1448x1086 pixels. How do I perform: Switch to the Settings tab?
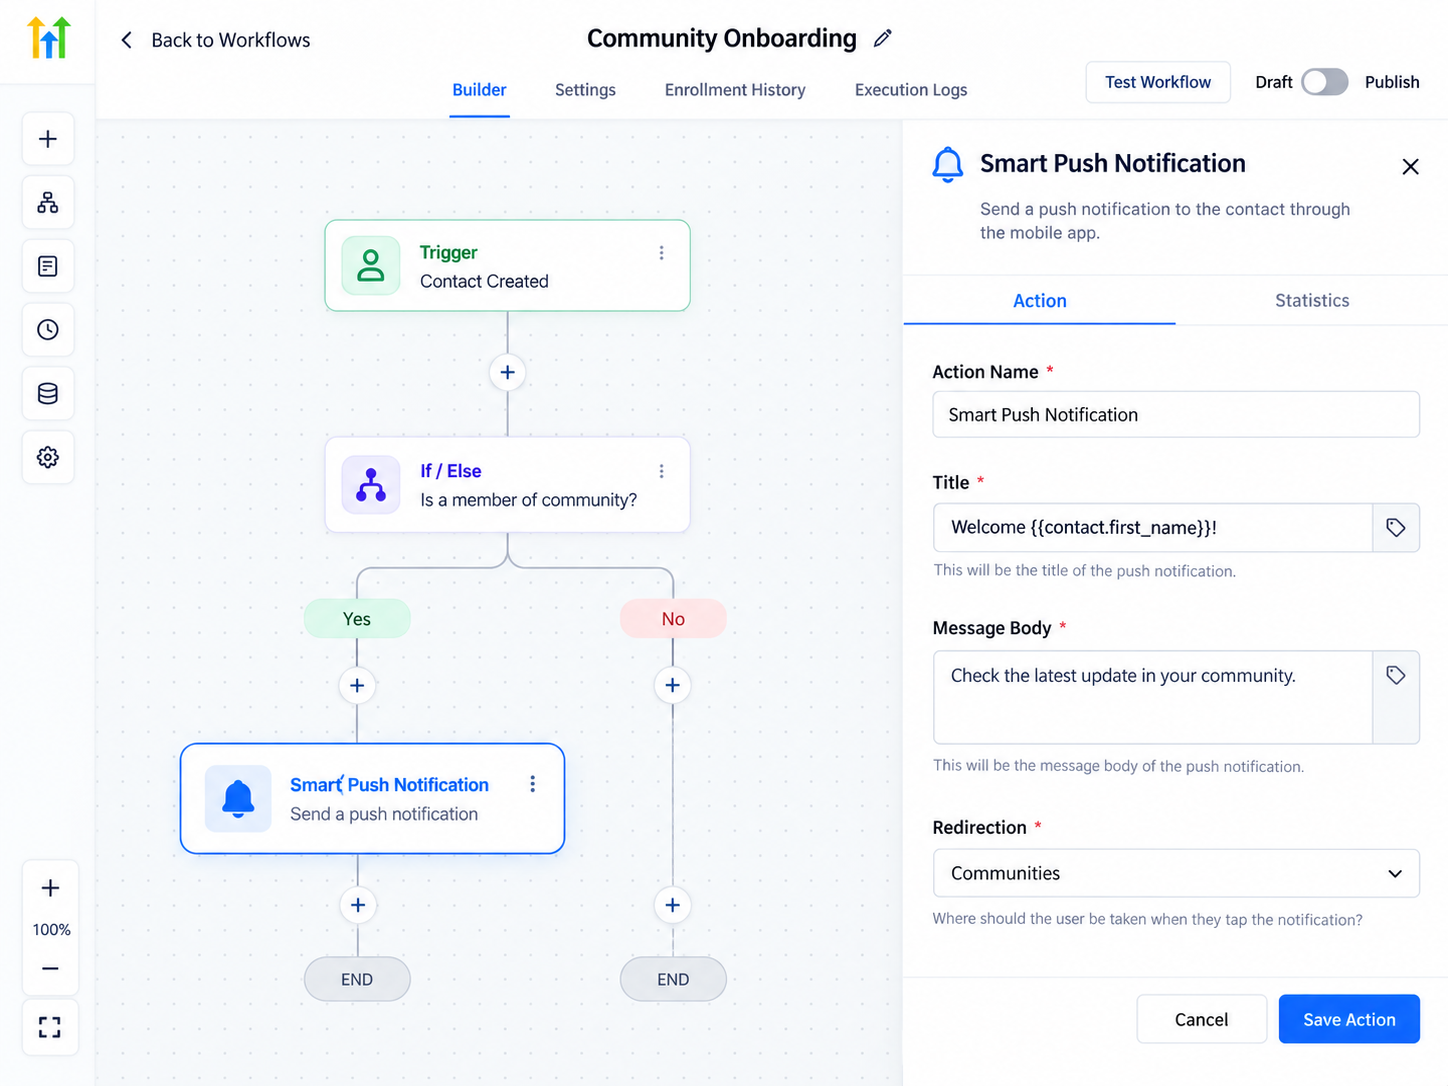(585, 90)
